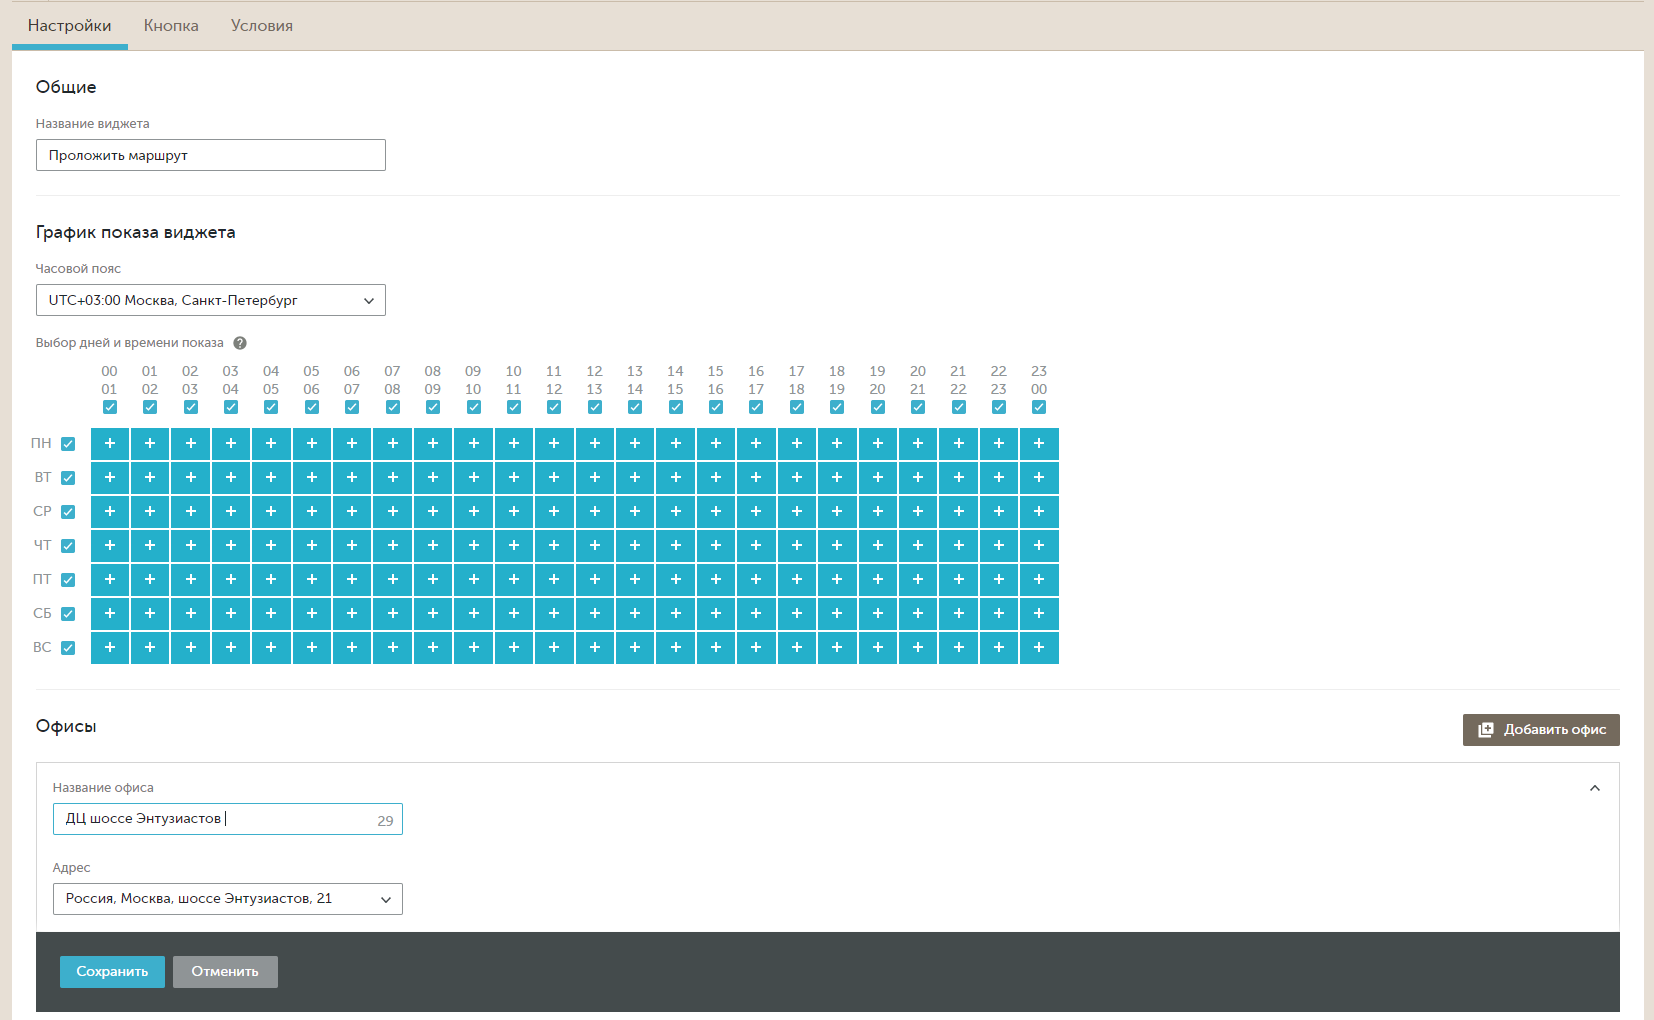Uncheck the 23-00 hour column checkbox
1654x1020 pixels.
[x=1039, y=407]
